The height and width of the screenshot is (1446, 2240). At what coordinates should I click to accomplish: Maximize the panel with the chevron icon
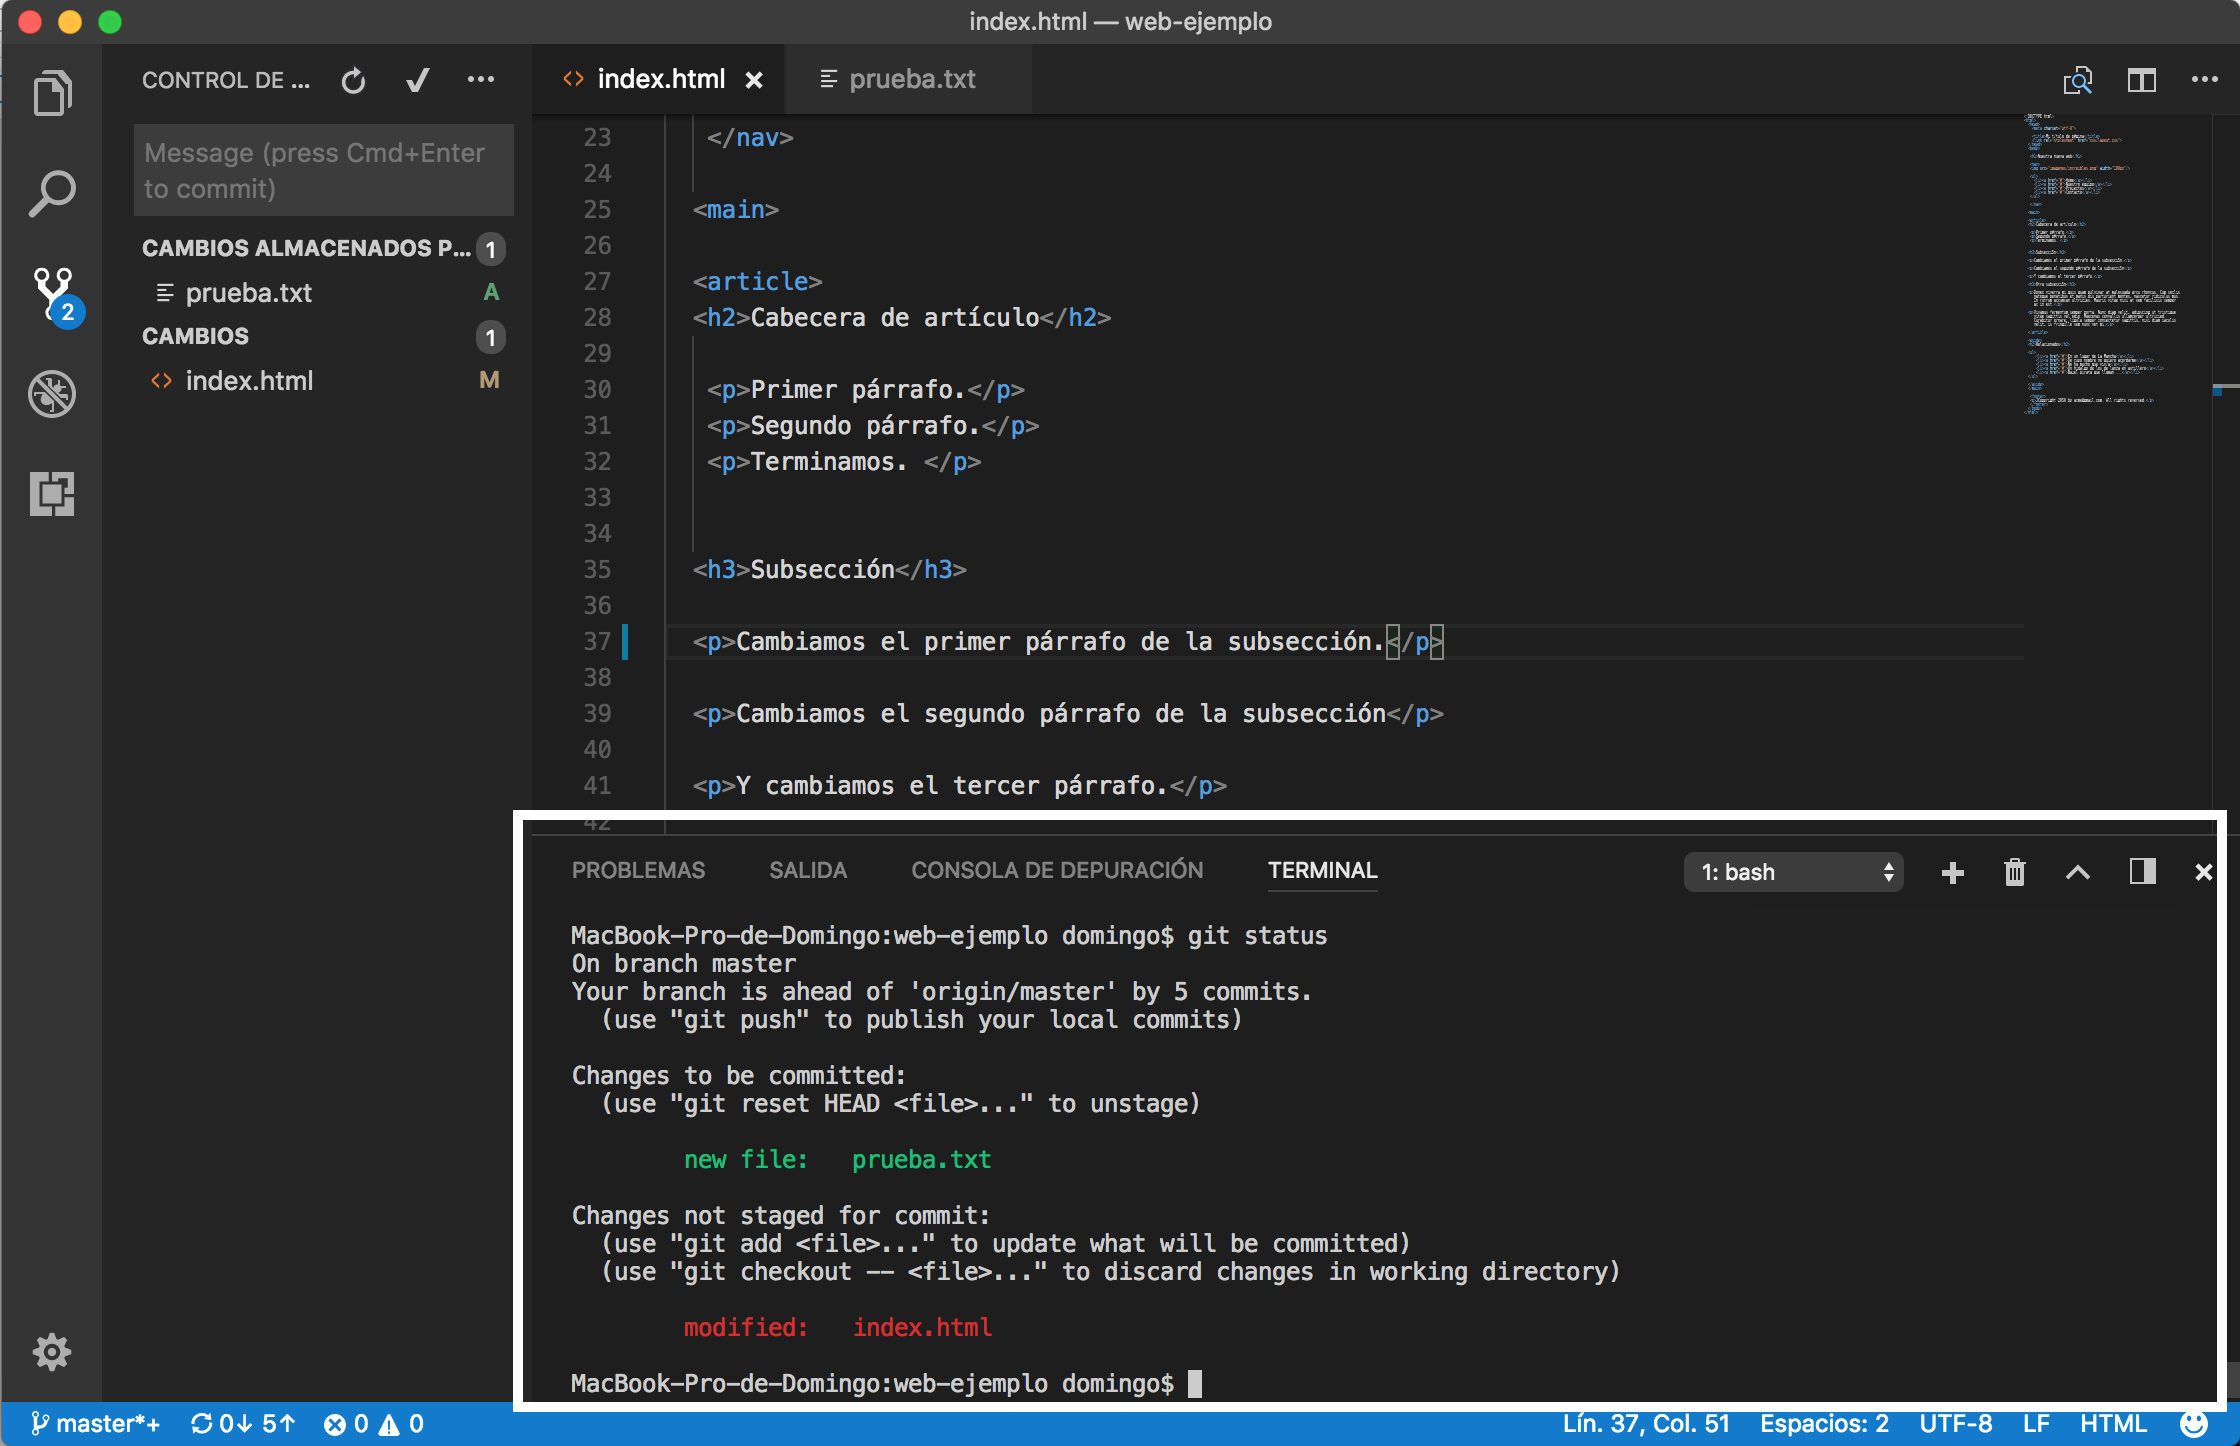2078,872
